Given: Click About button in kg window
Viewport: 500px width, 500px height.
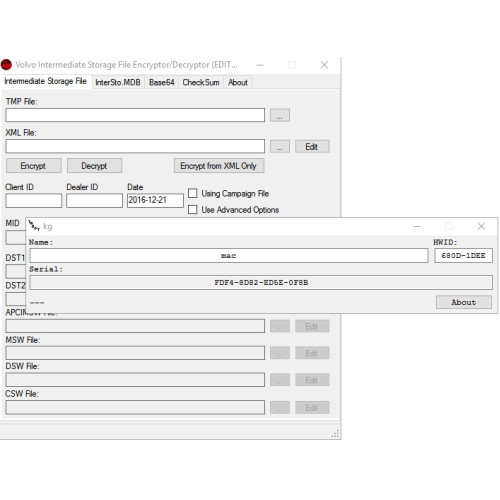Looking at the screenshot, I should pyautogui.click(x=464, y=302).
